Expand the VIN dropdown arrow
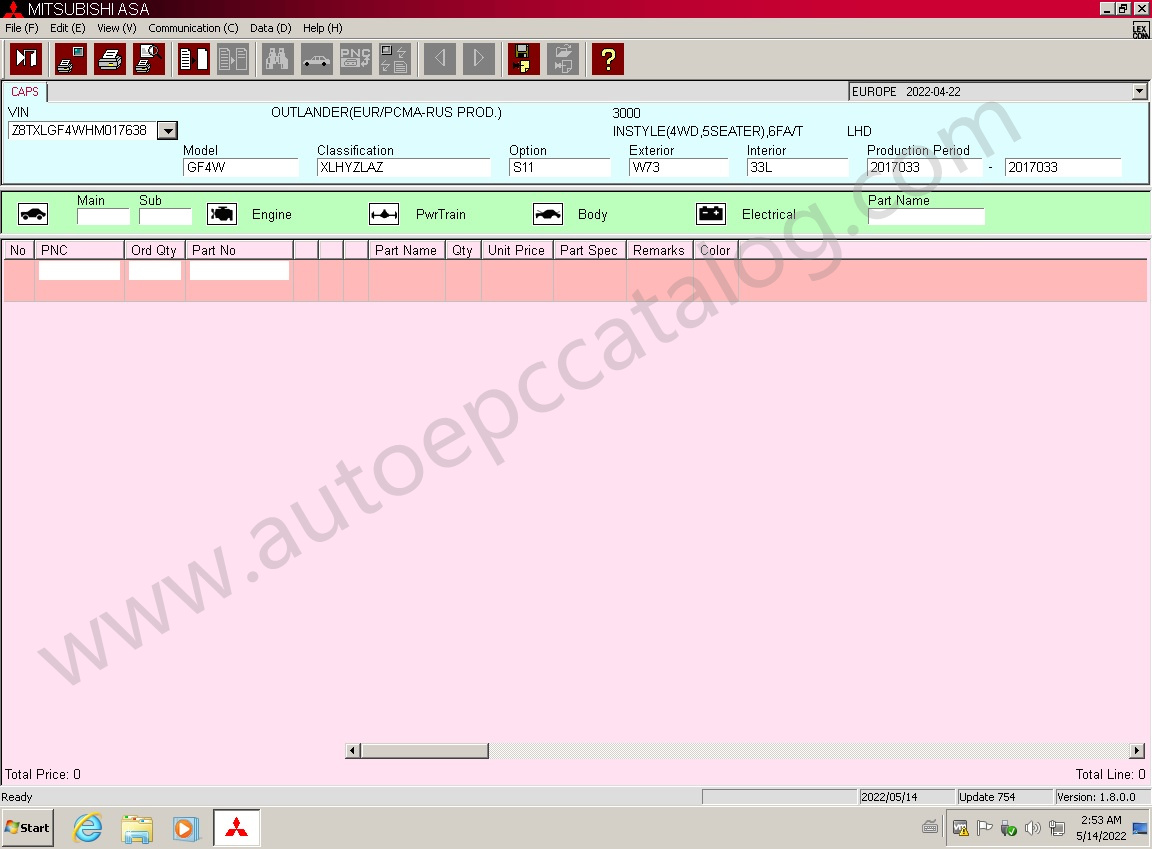The width and height of the screenshot is (1152, 849). pos(168,131)
